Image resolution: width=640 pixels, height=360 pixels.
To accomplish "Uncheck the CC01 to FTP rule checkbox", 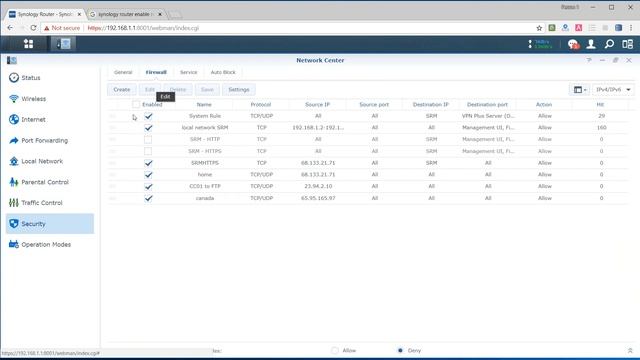I will pyautogui.click(x=148, y=187).
